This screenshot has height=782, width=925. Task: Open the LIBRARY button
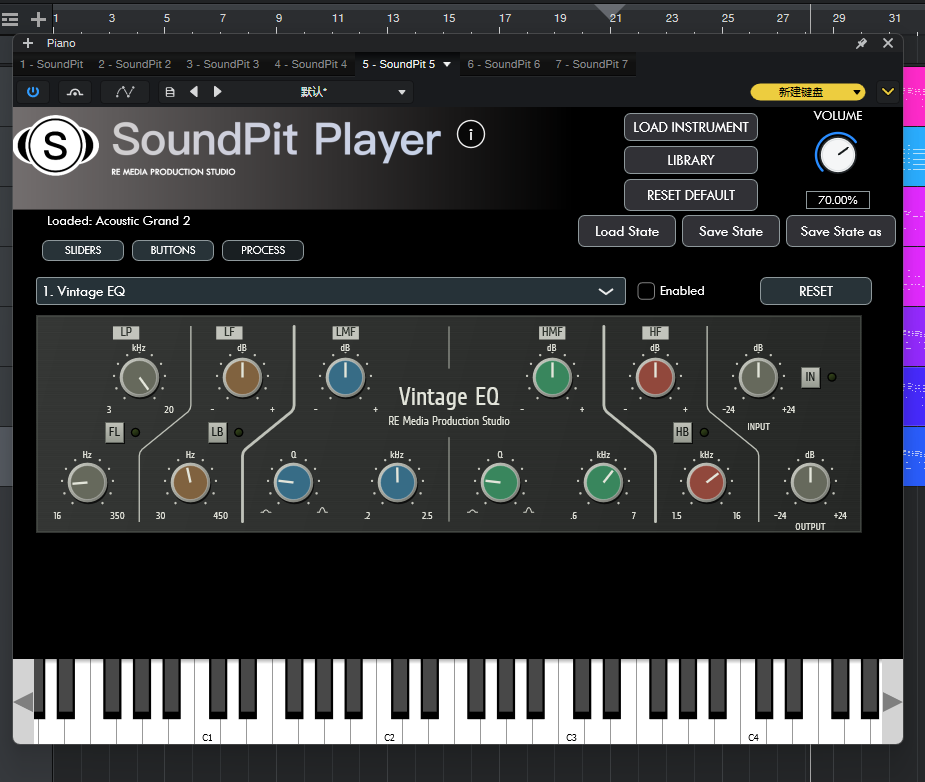[x=690, y=160]
